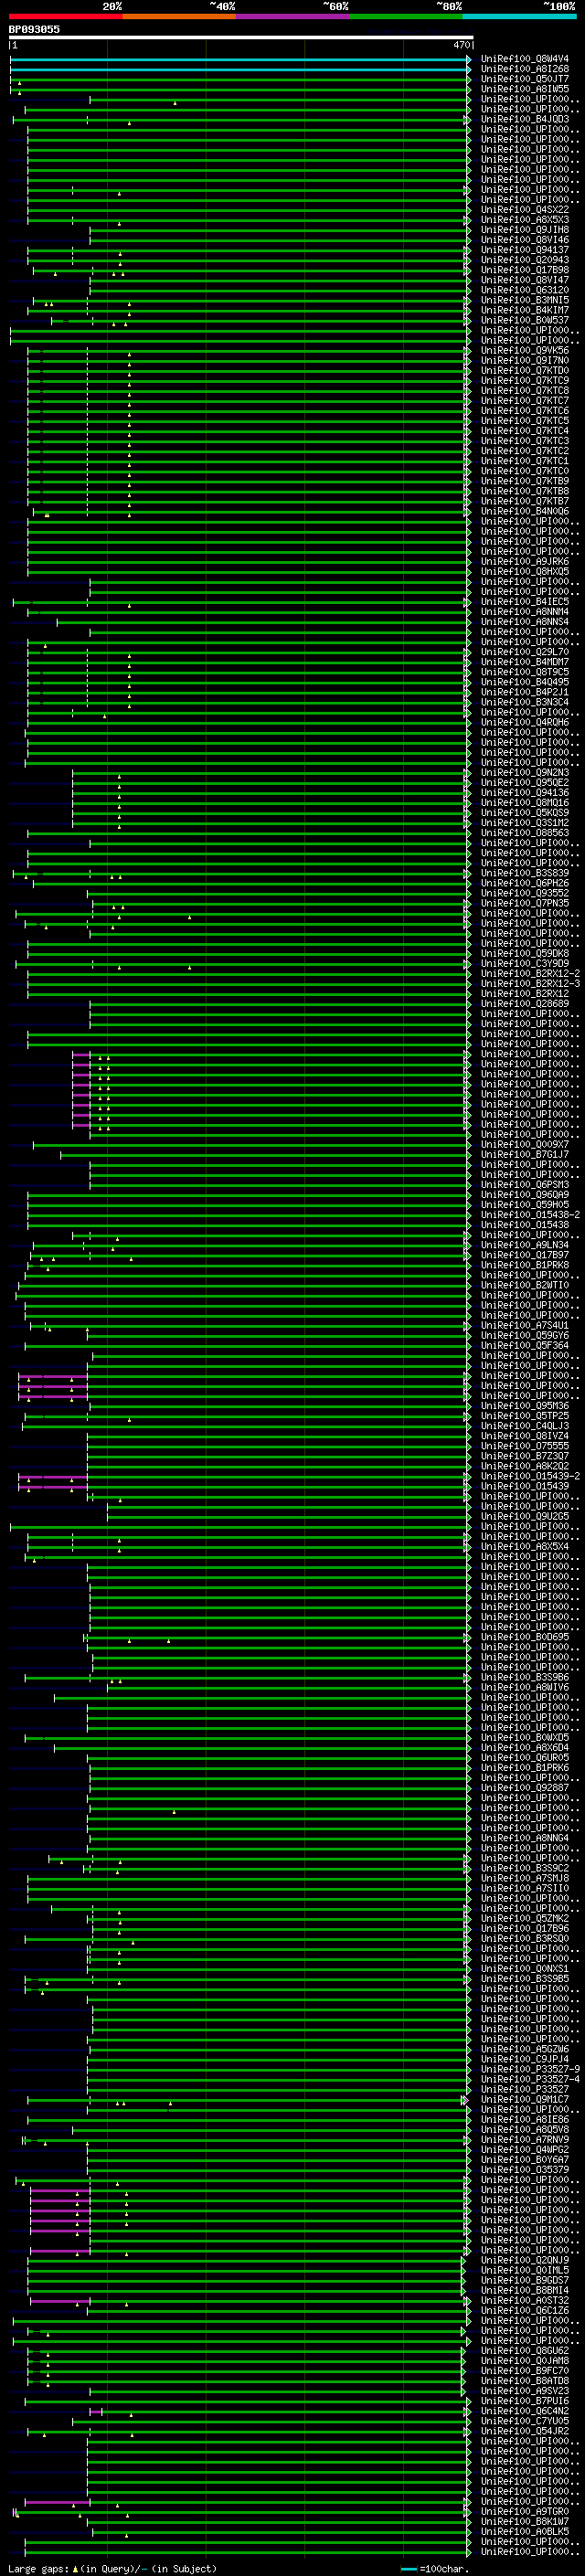Screen dimensions: 585x2576
Task: Click the green ~80% identity legend segment
Action: [x=406, y=16]
